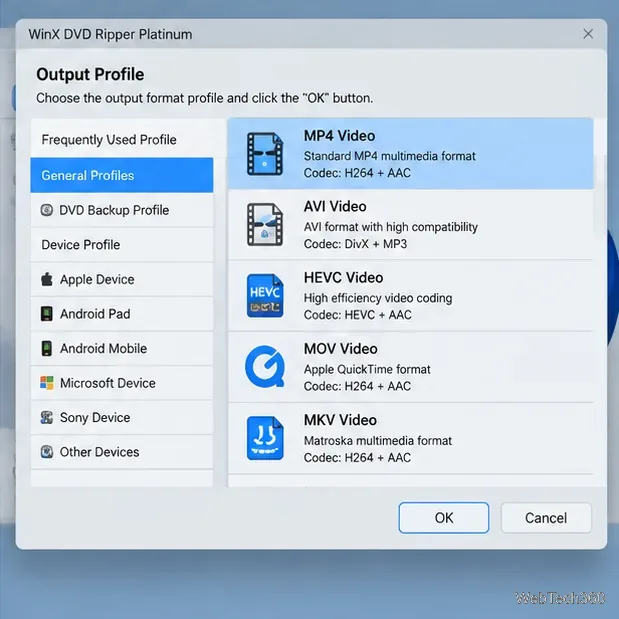Select the Device Profile category
The width and height of the screenshot is (619, 619).
click(122, 245)
